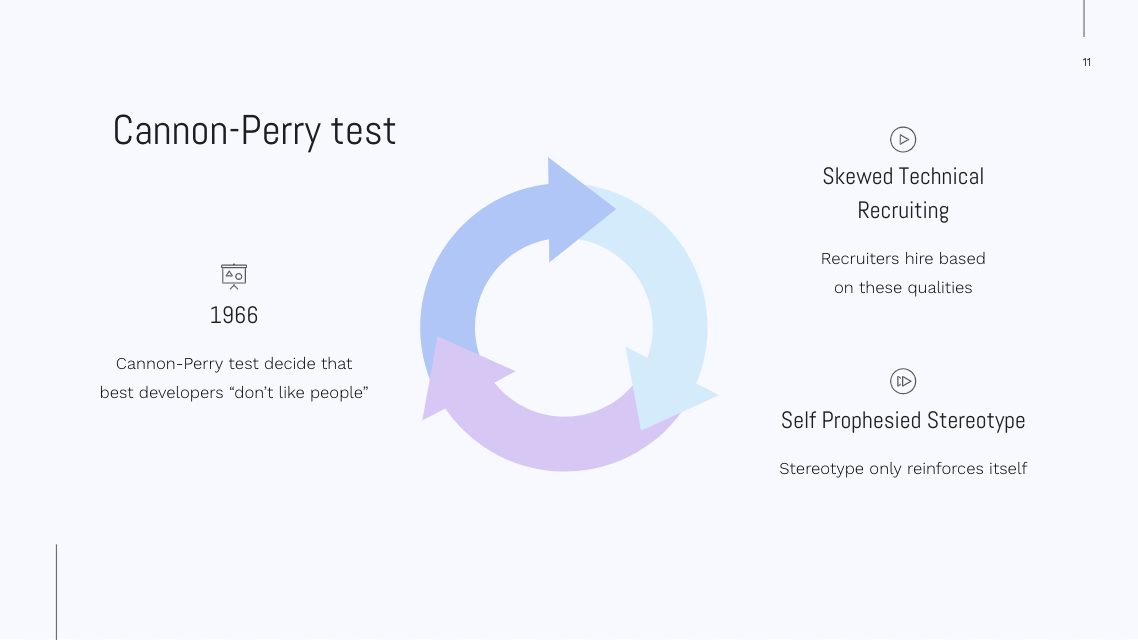Click the 'best developers don't like people' paragraph

click(x=234, y=378)
